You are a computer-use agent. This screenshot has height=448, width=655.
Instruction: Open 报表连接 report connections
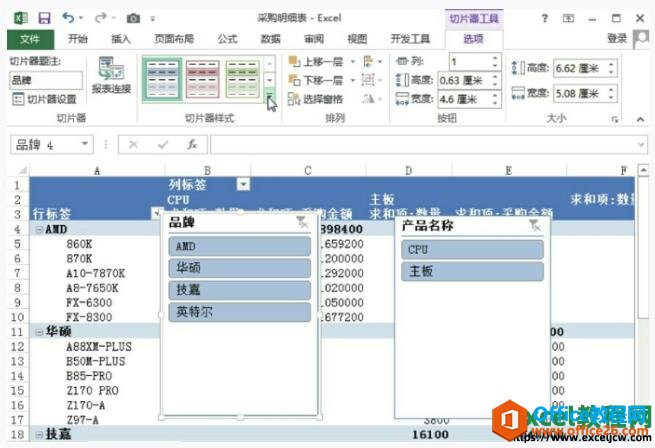[x=111, y=75]
